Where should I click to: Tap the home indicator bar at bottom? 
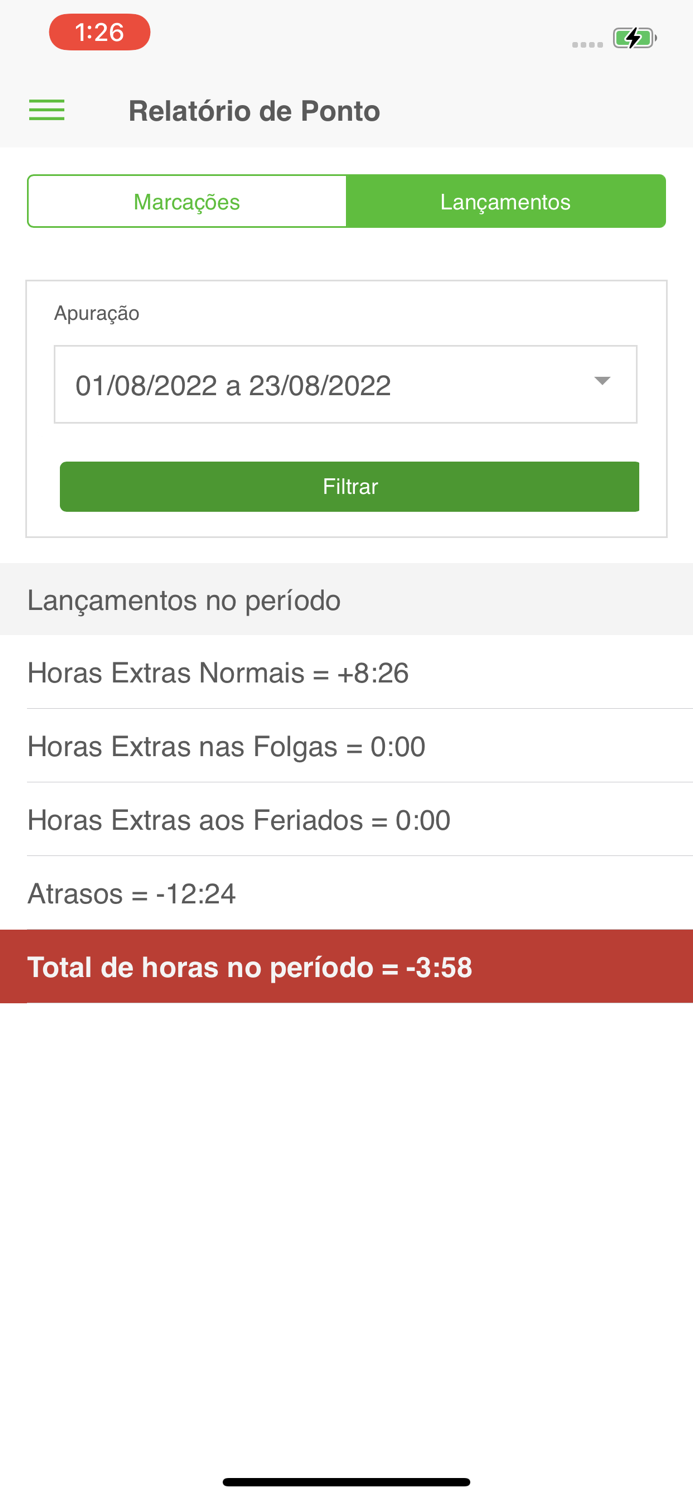[x=346, y=1480]
